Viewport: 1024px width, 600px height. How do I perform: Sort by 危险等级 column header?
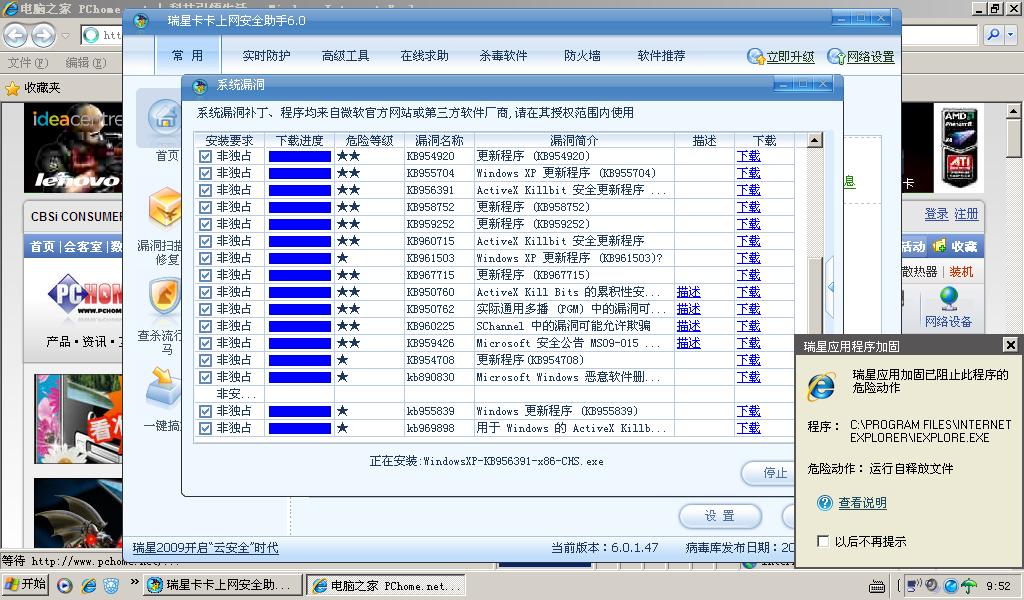click(369, 140)
